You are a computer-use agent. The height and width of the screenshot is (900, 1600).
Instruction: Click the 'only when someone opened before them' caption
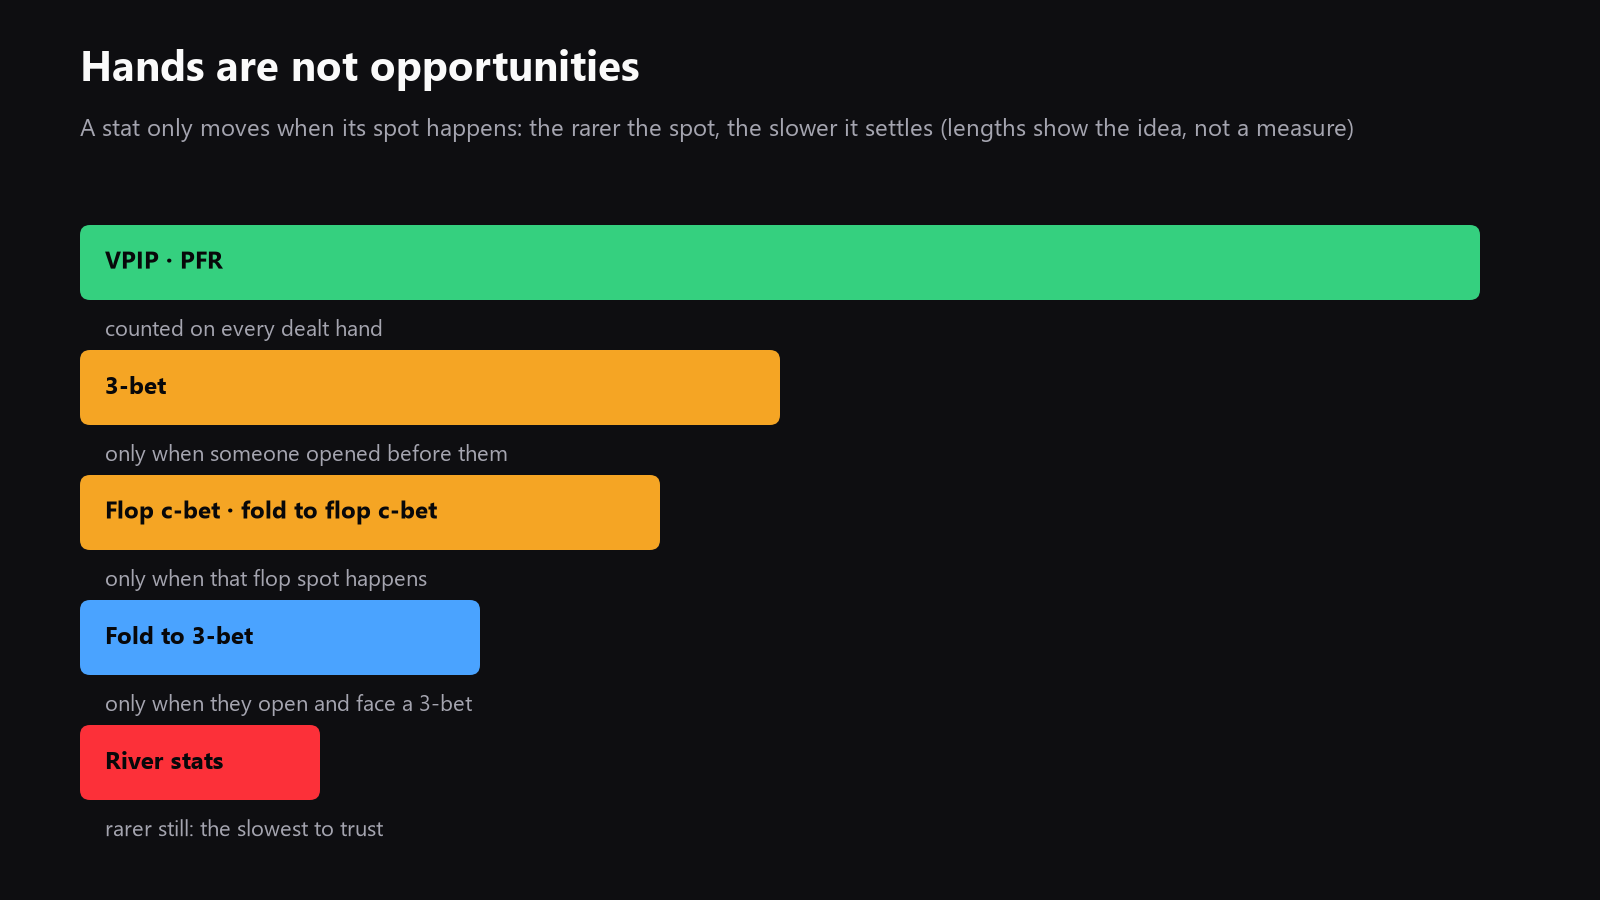pos(306,454)
